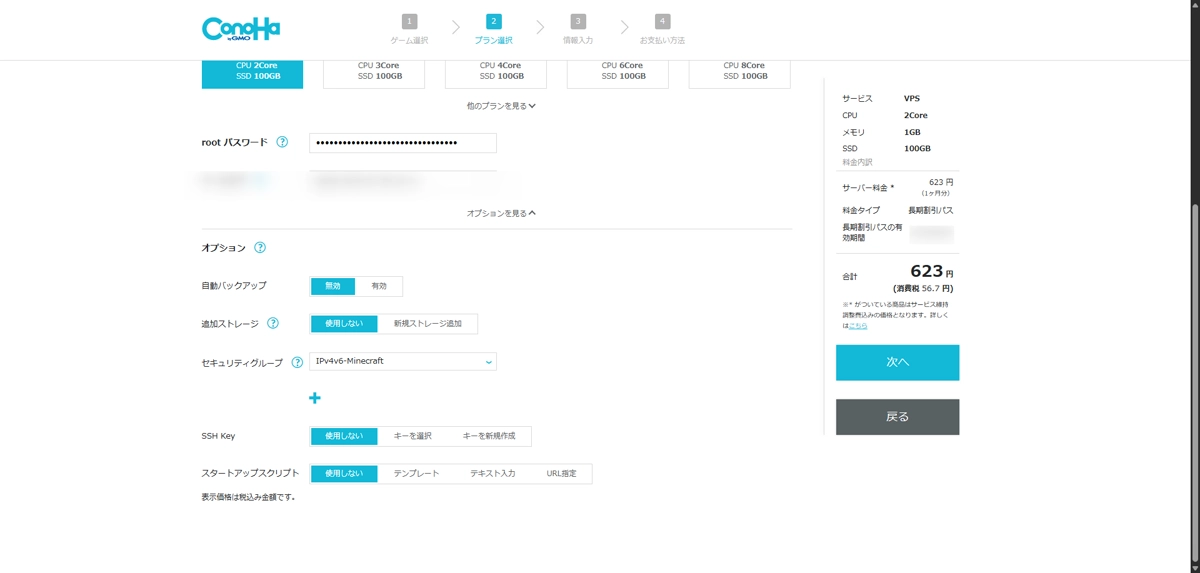
Task: Select SSH Key キーを新規作成 option
Action: (x=488, y=436)
